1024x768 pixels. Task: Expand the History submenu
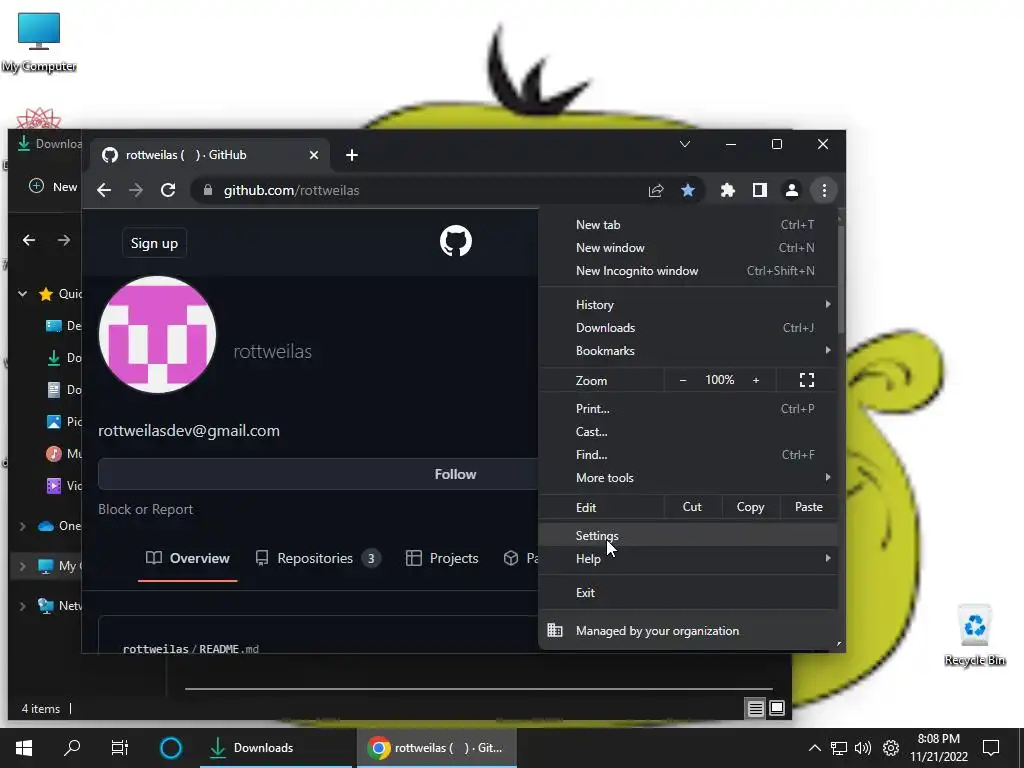pyautogui.click(x=688, y=304)
